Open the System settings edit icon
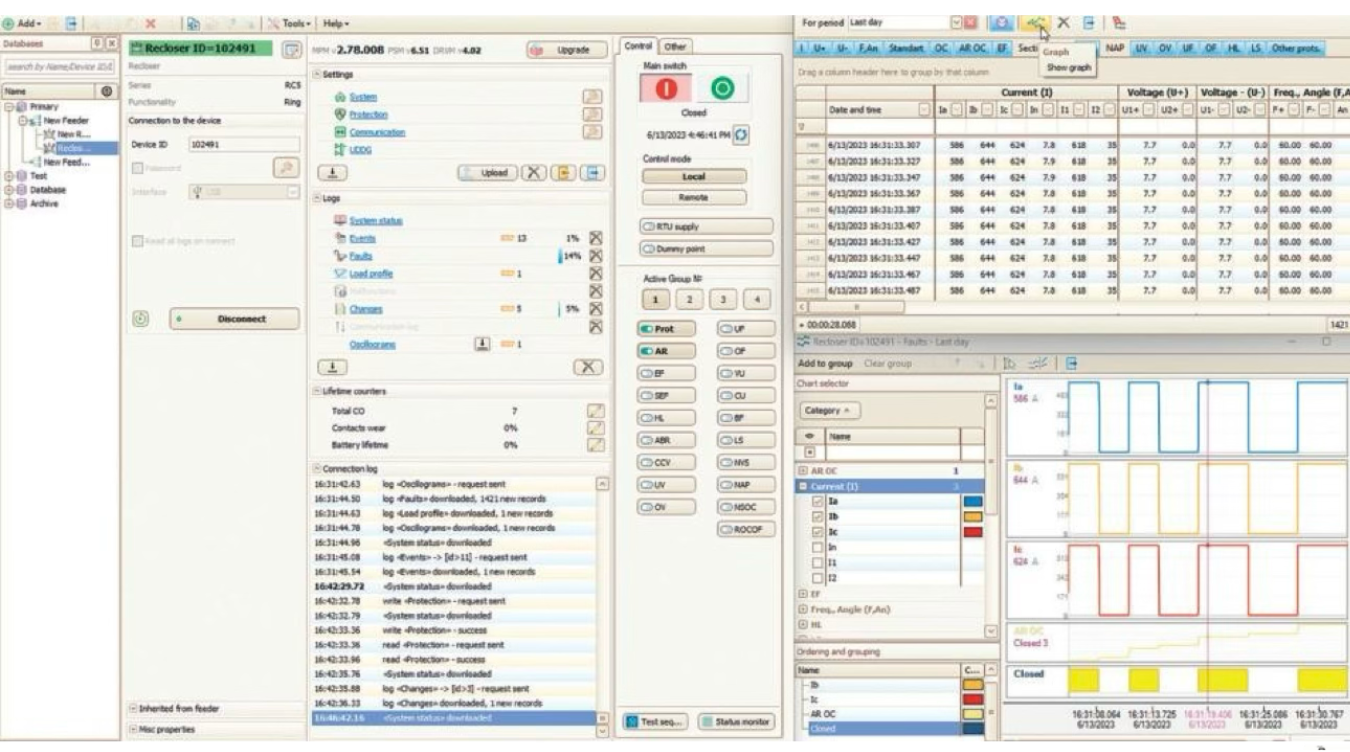The image size is (1350, 752). coord(593,95)
